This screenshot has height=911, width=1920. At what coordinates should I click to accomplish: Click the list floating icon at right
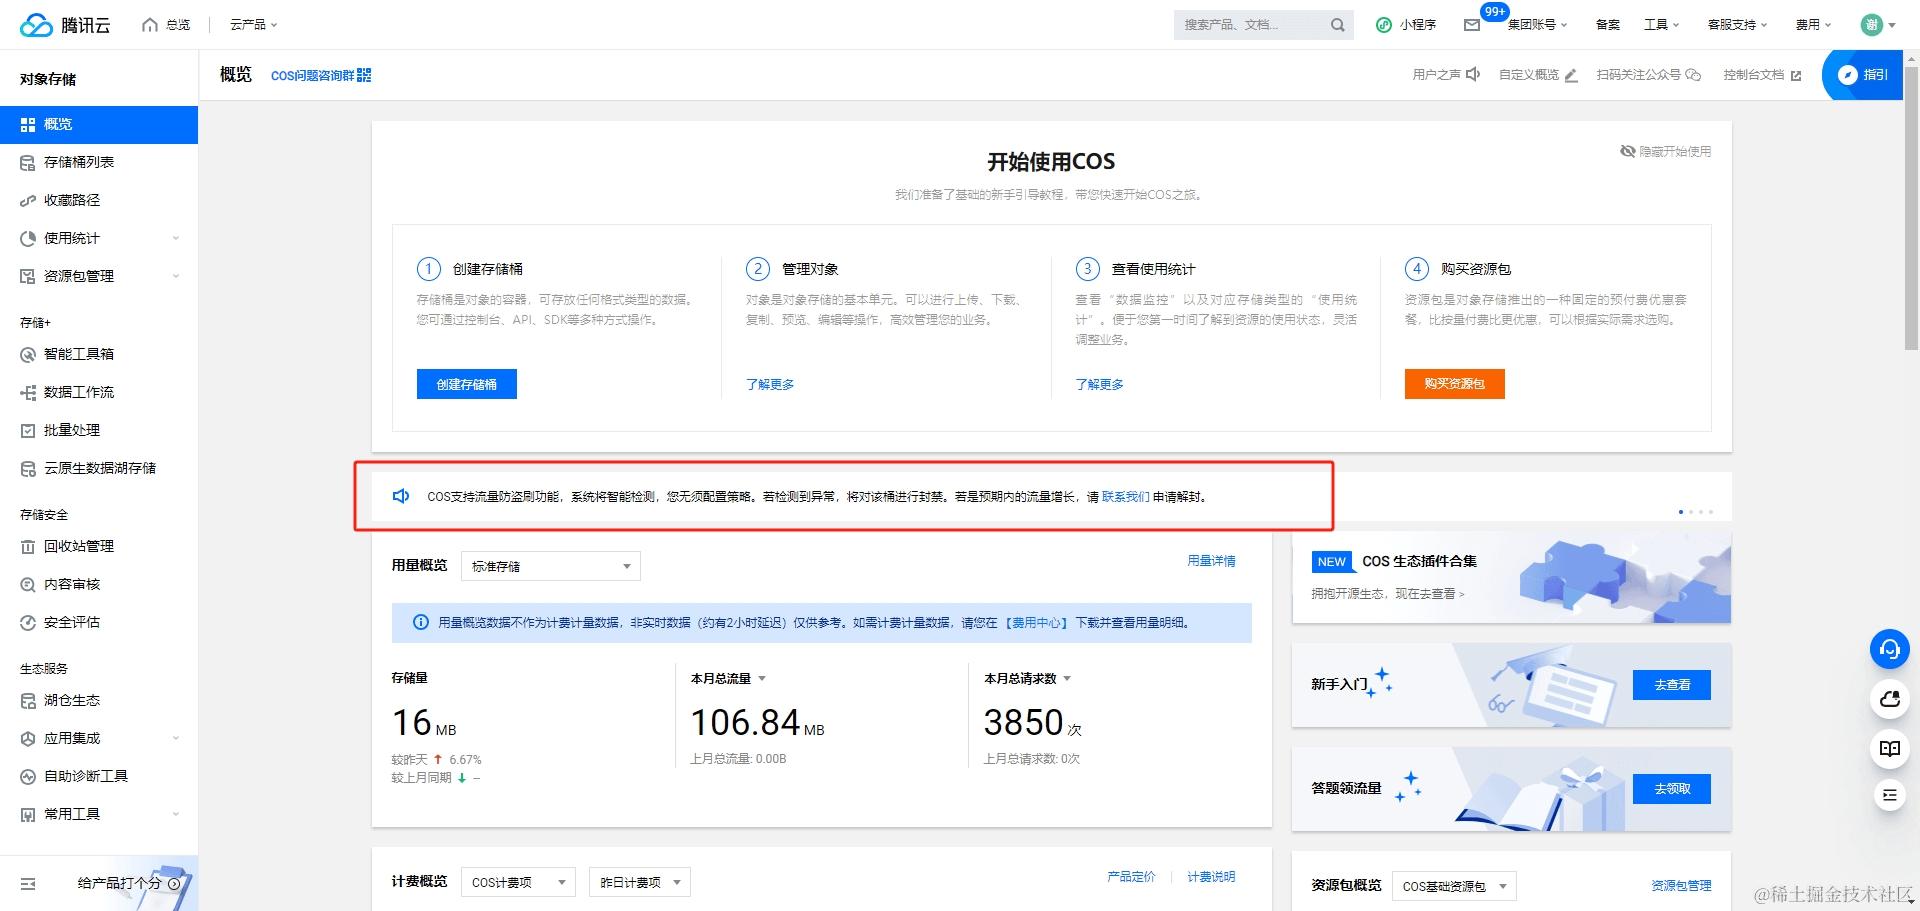click(x=1890, y=795)
